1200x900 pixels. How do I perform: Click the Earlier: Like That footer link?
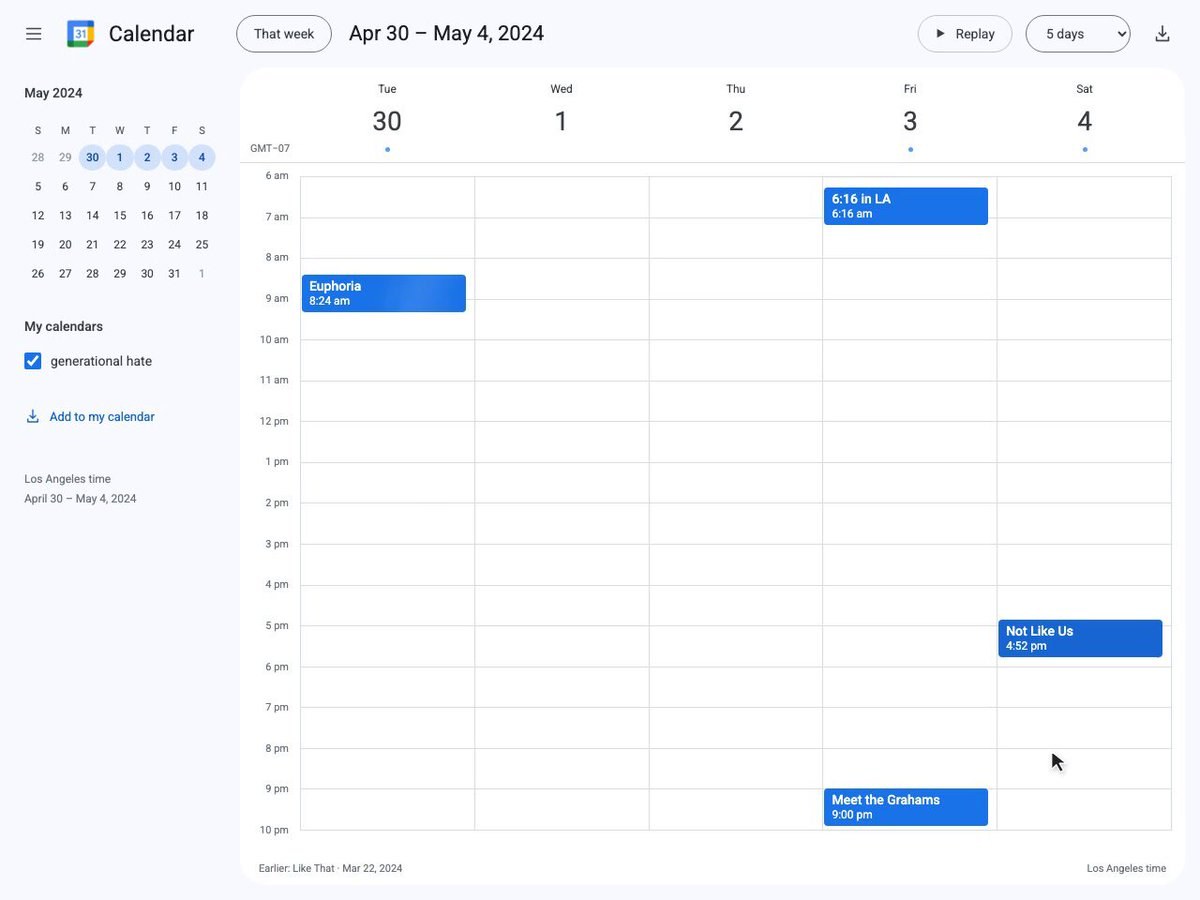(x=330, y=868)
